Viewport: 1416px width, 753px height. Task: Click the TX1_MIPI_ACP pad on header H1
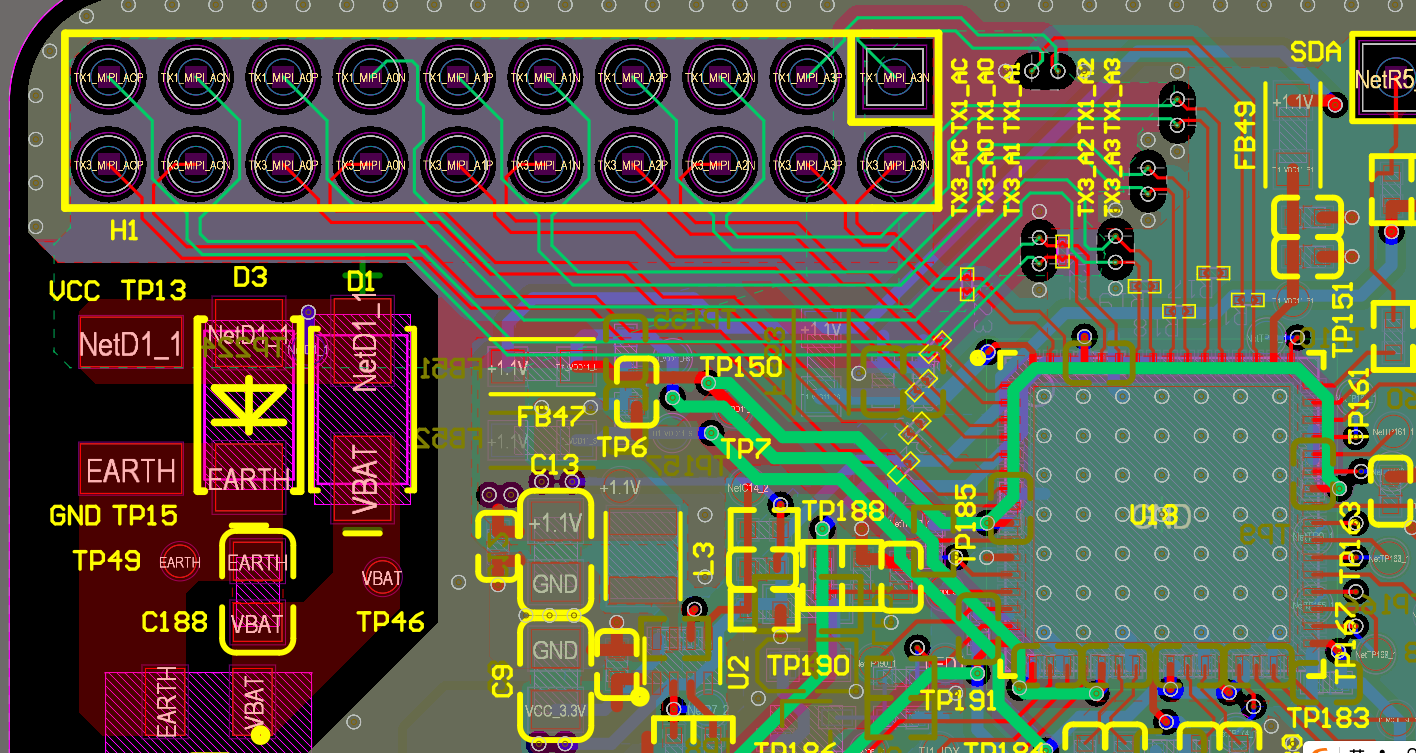coord(108,78)
